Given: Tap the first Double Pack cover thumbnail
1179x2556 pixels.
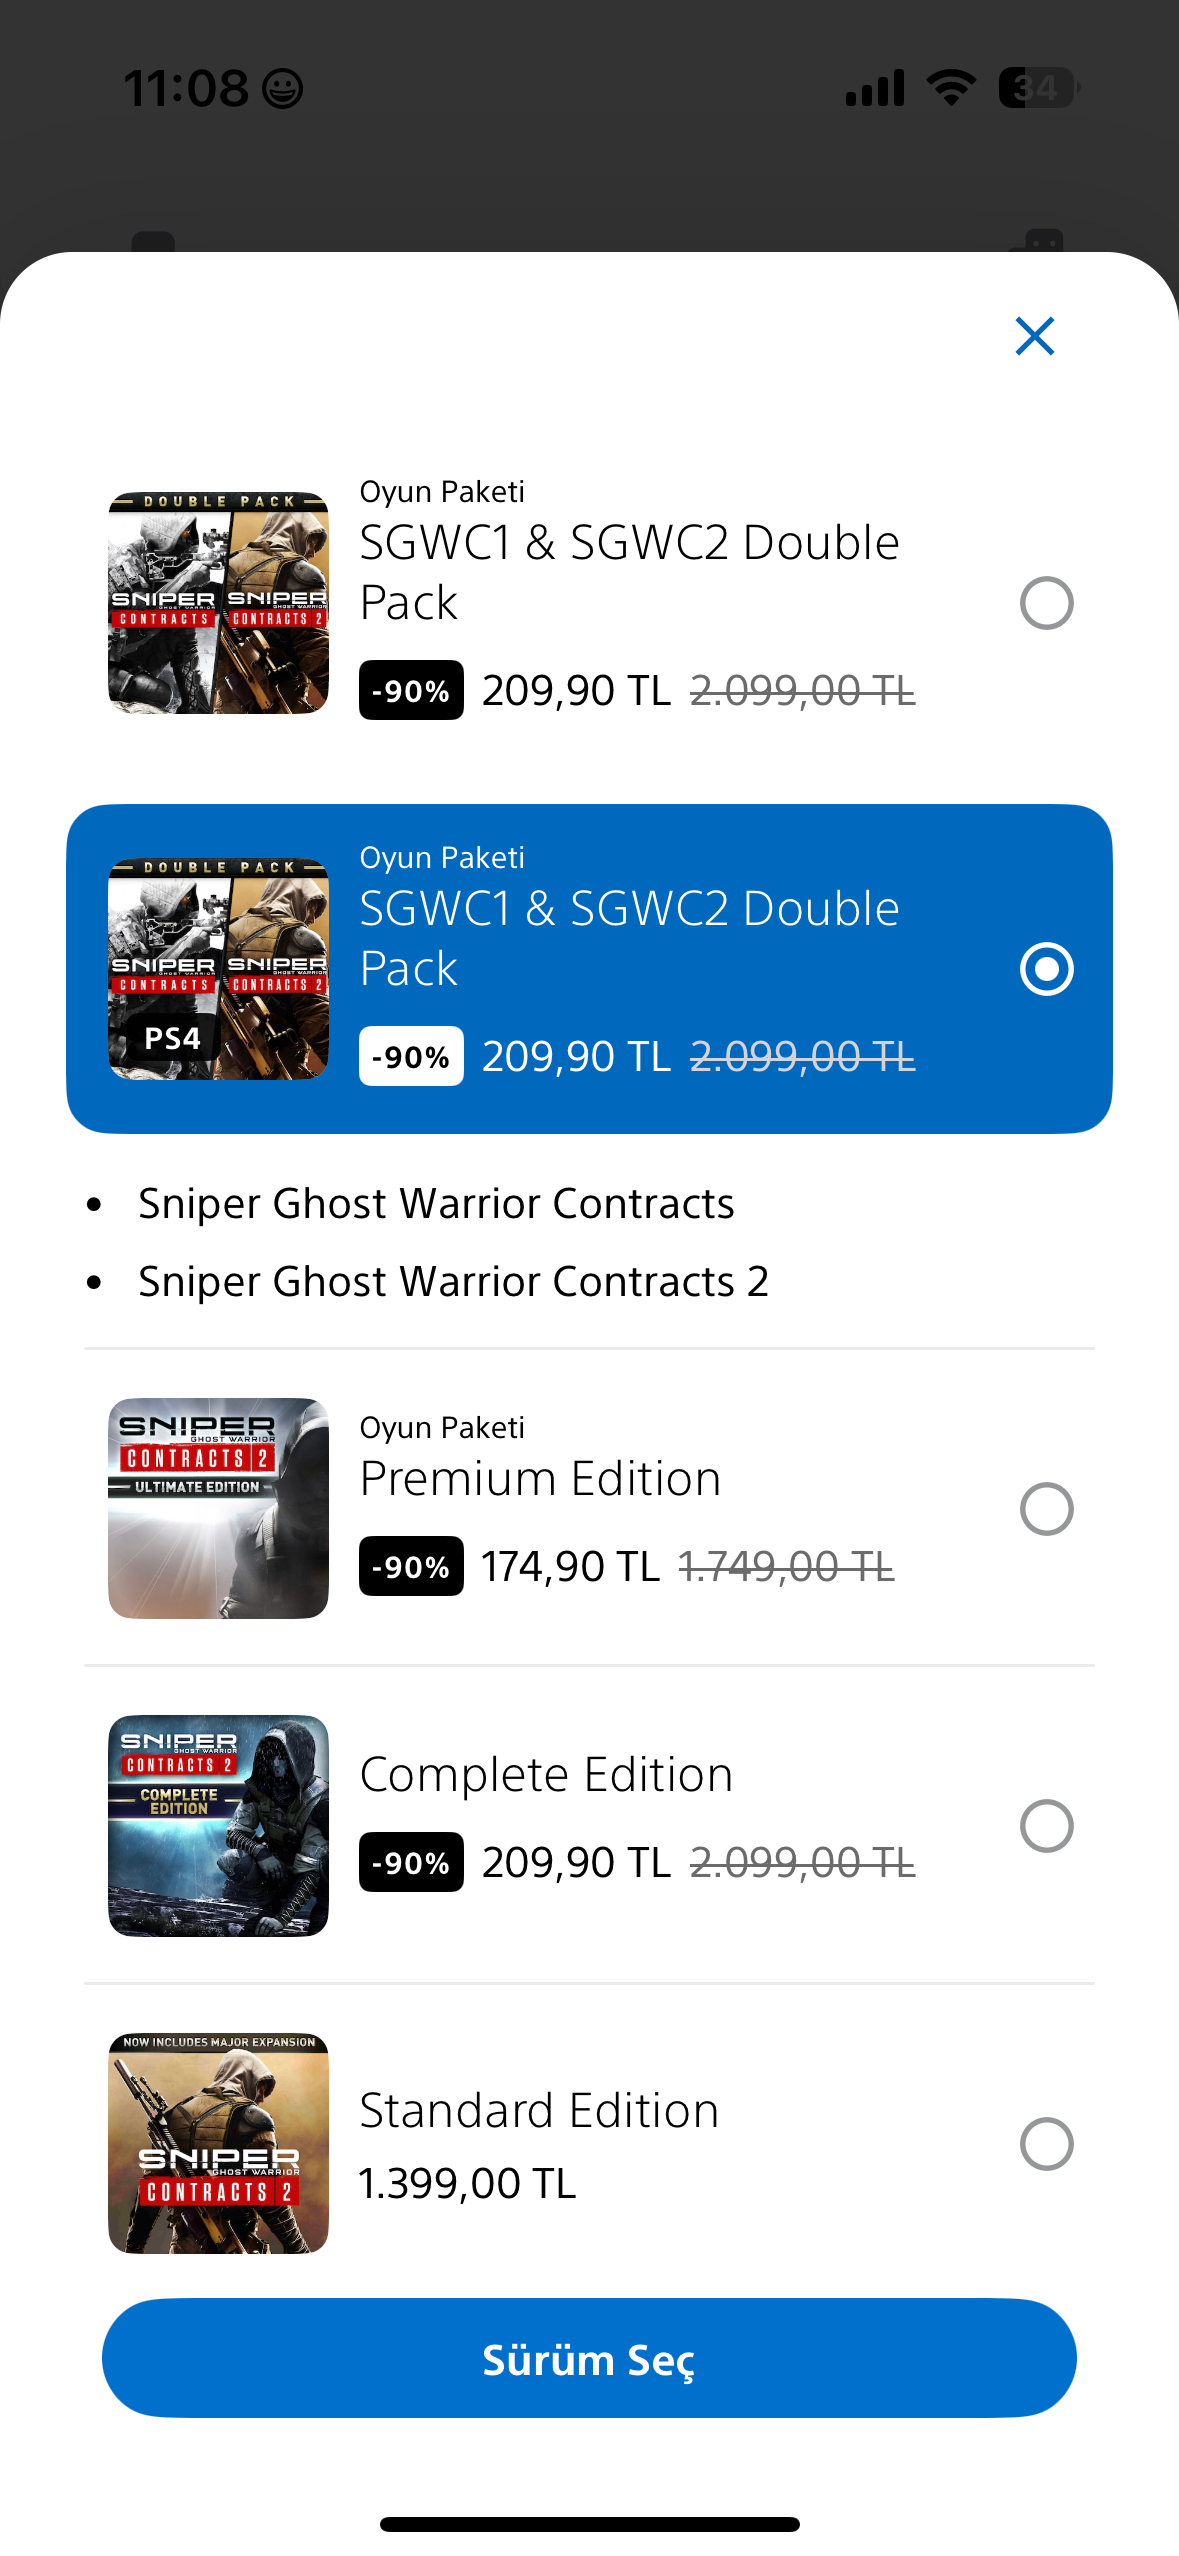Looking at the screenshot, I should 218,603.
